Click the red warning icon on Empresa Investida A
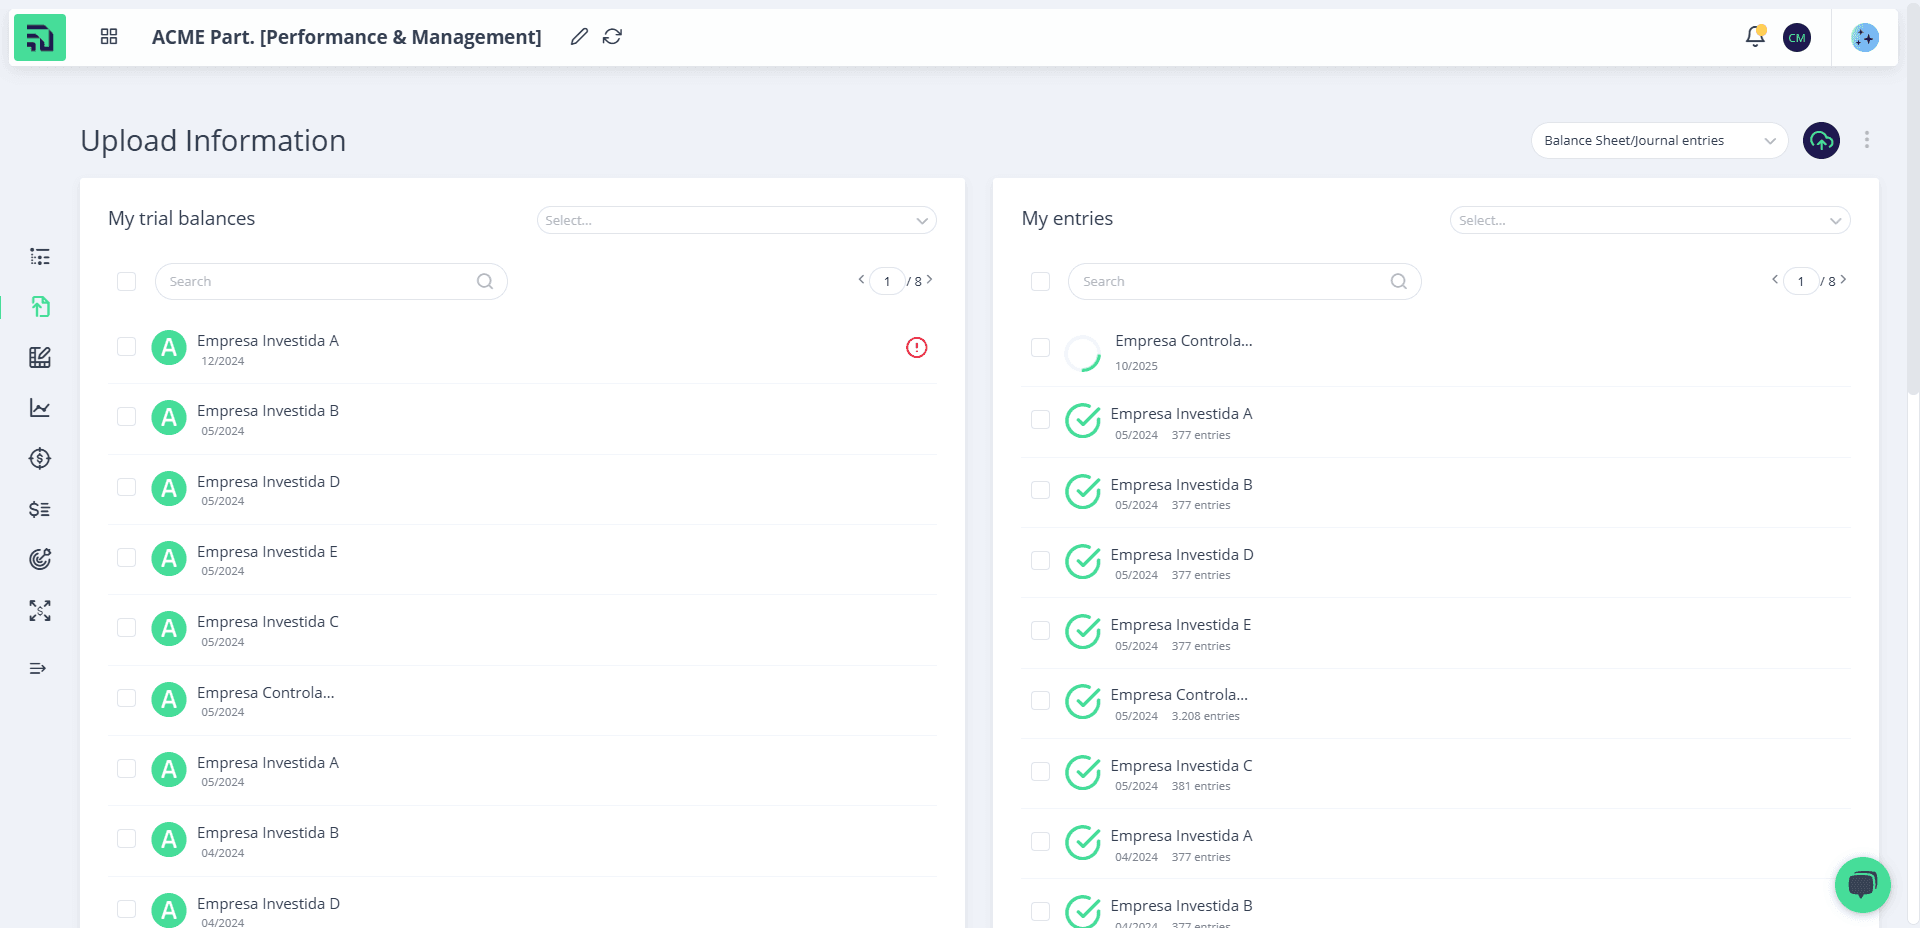This screenshot has width=1920, height=928. click(917, 348)
